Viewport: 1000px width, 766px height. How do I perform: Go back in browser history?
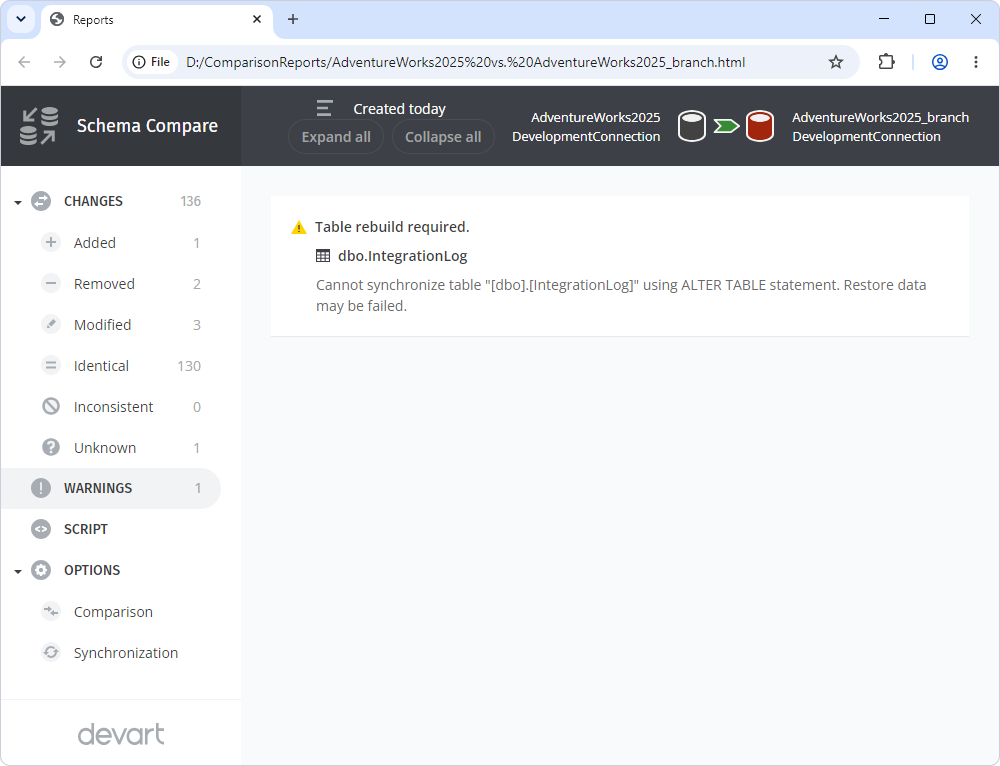[x=24, y=62]
